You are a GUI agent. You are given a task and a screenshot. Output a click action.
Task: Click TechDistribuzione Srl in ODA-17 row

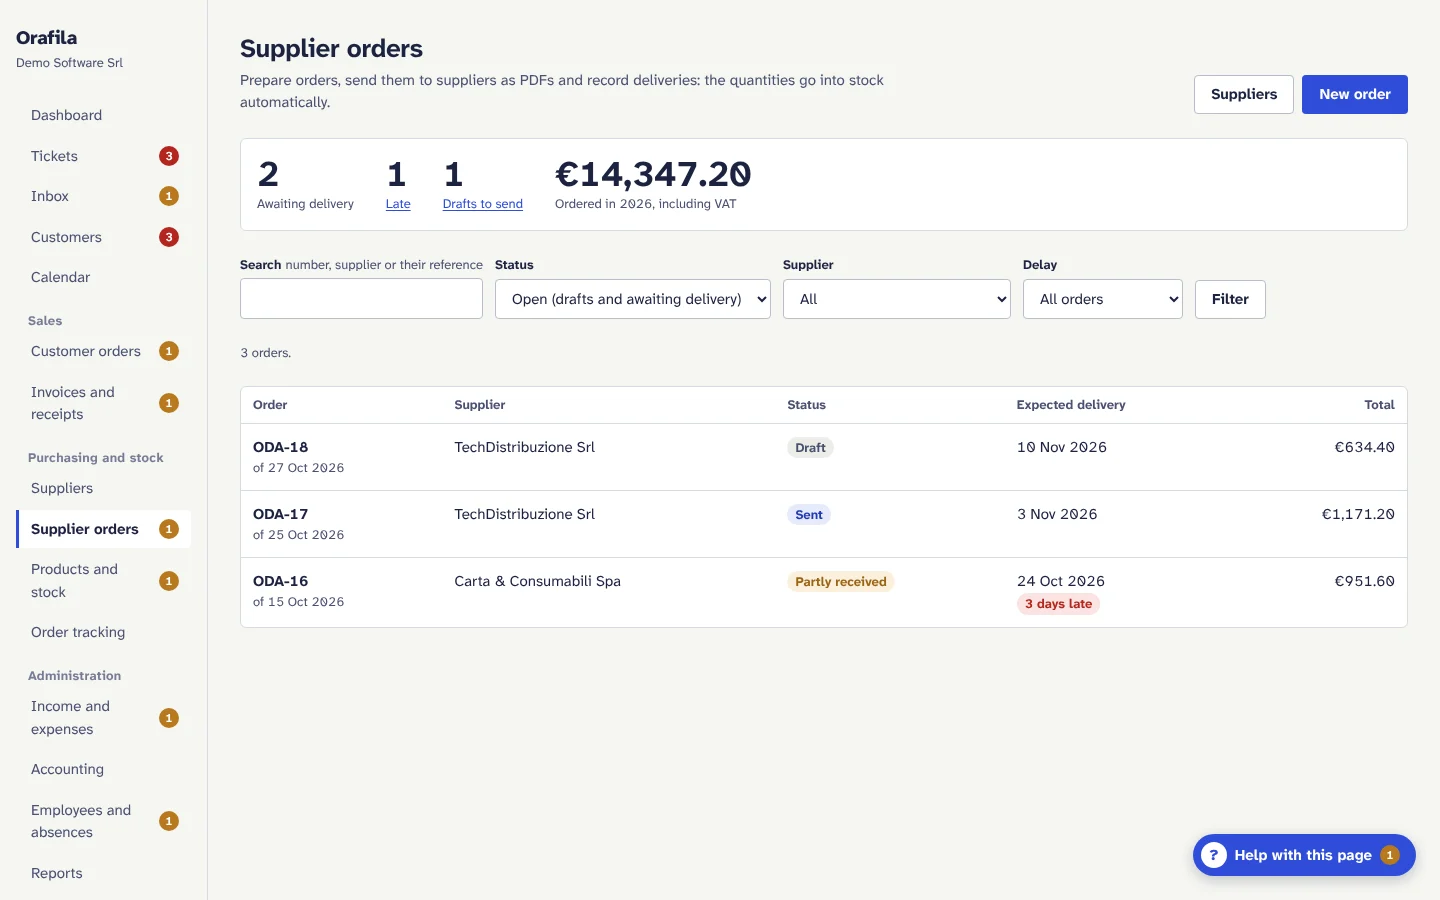pyautogui.click(x=524, y=514)
